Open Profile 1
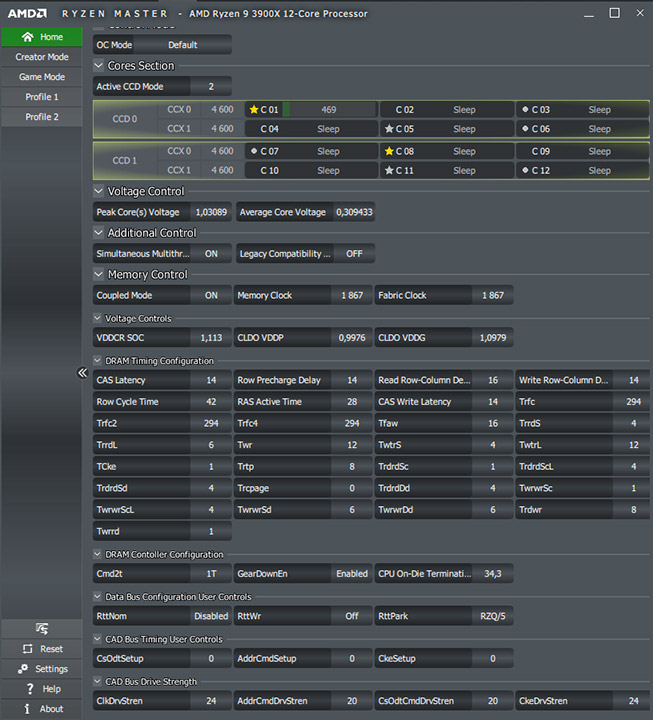The width and height of the screenshot is (653, 720). (x=42, y=97)
